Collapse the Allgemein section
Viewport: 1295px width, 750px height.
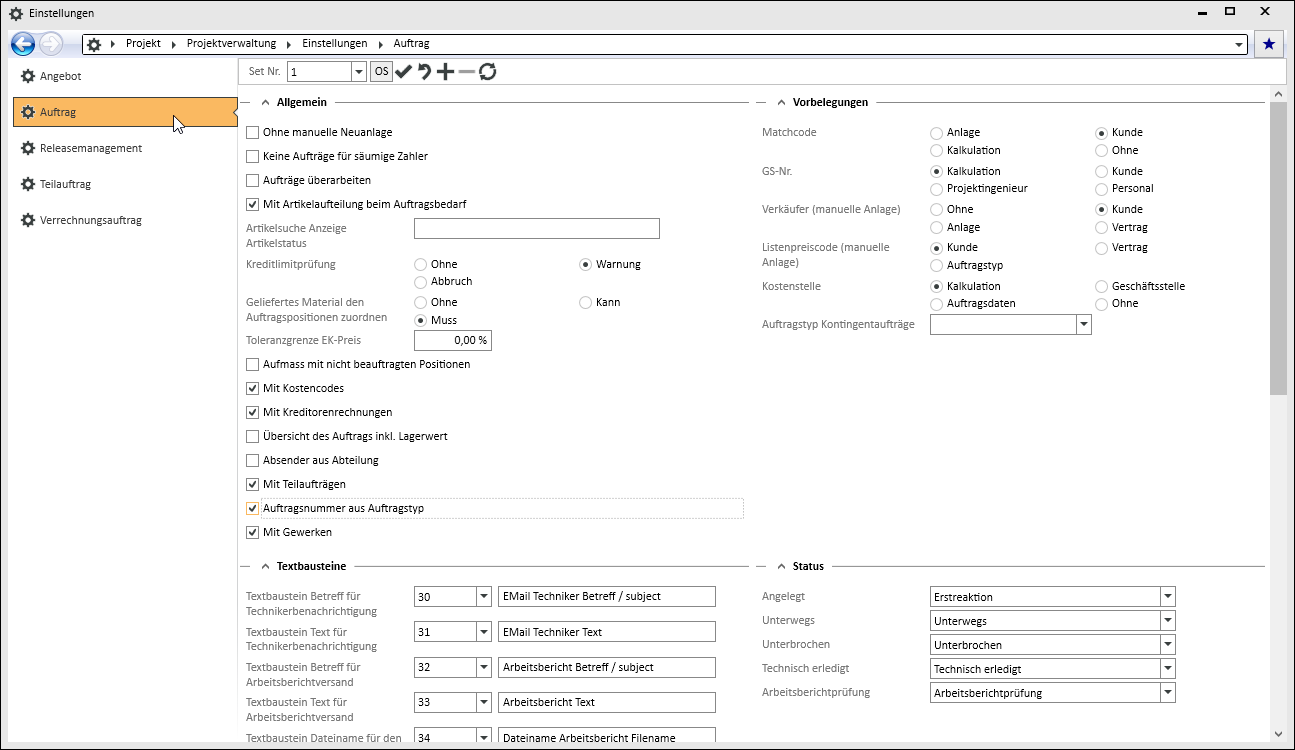266,102
